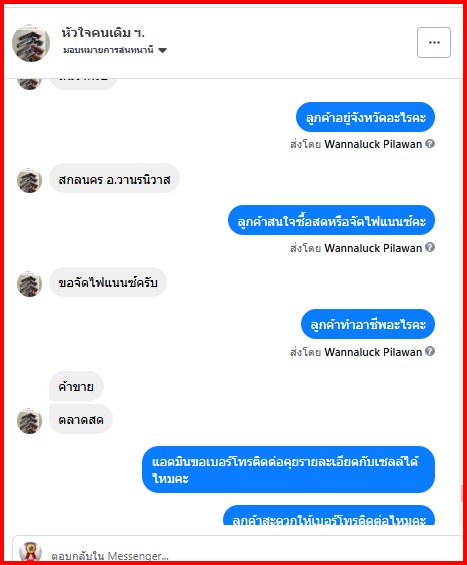Open the customer name หัวใจคนเดิม ฯ.
This screenshot has width=467, height=565.
tap(103, 33)
